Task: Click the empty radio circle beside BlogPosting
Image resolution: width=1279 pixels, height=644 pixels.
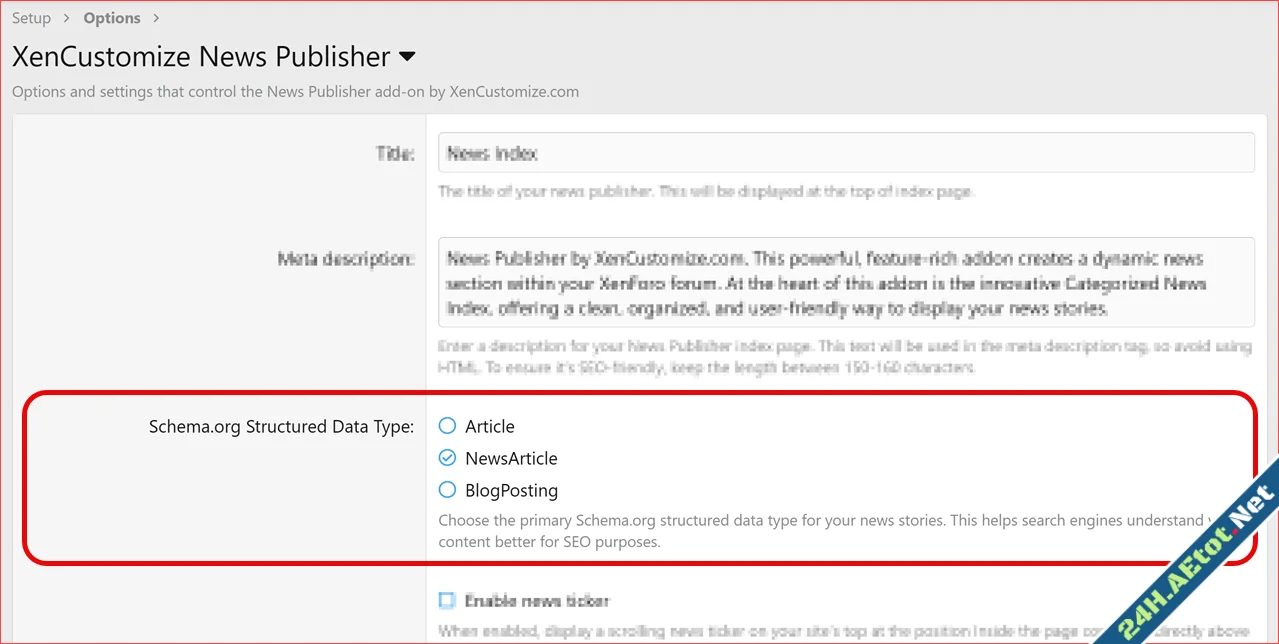Action: [446, 490]
